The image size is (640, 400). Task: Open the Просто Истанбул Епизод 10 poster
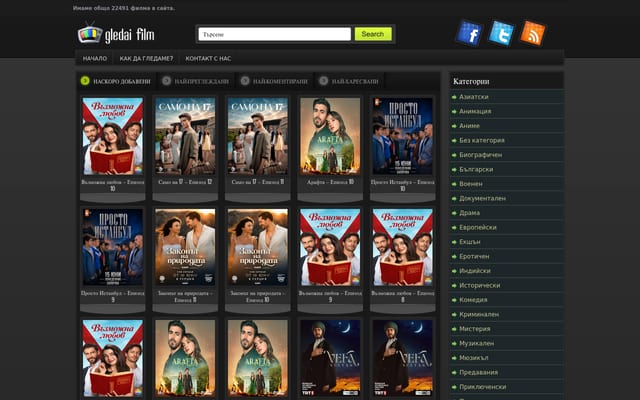pos(402,136)
